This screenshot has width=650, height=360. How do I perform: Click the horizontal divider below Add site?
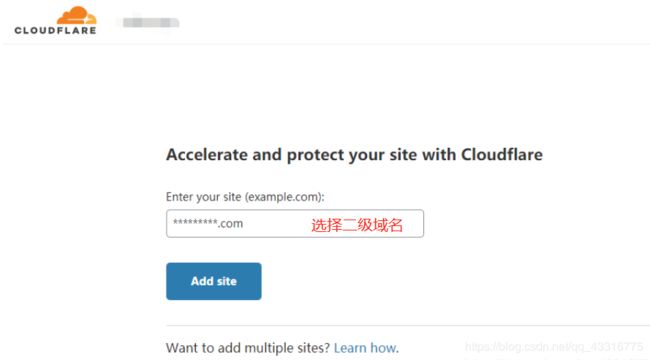408,326
